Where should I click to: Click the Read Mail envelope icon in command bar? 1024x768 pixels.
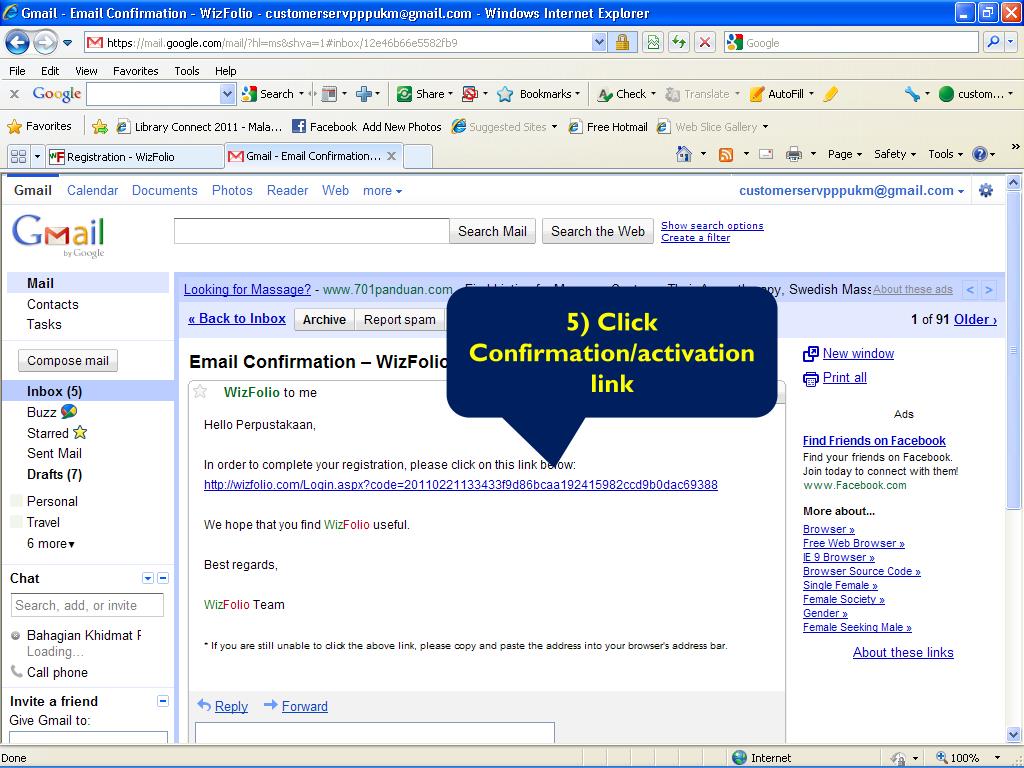pos(766,154)
